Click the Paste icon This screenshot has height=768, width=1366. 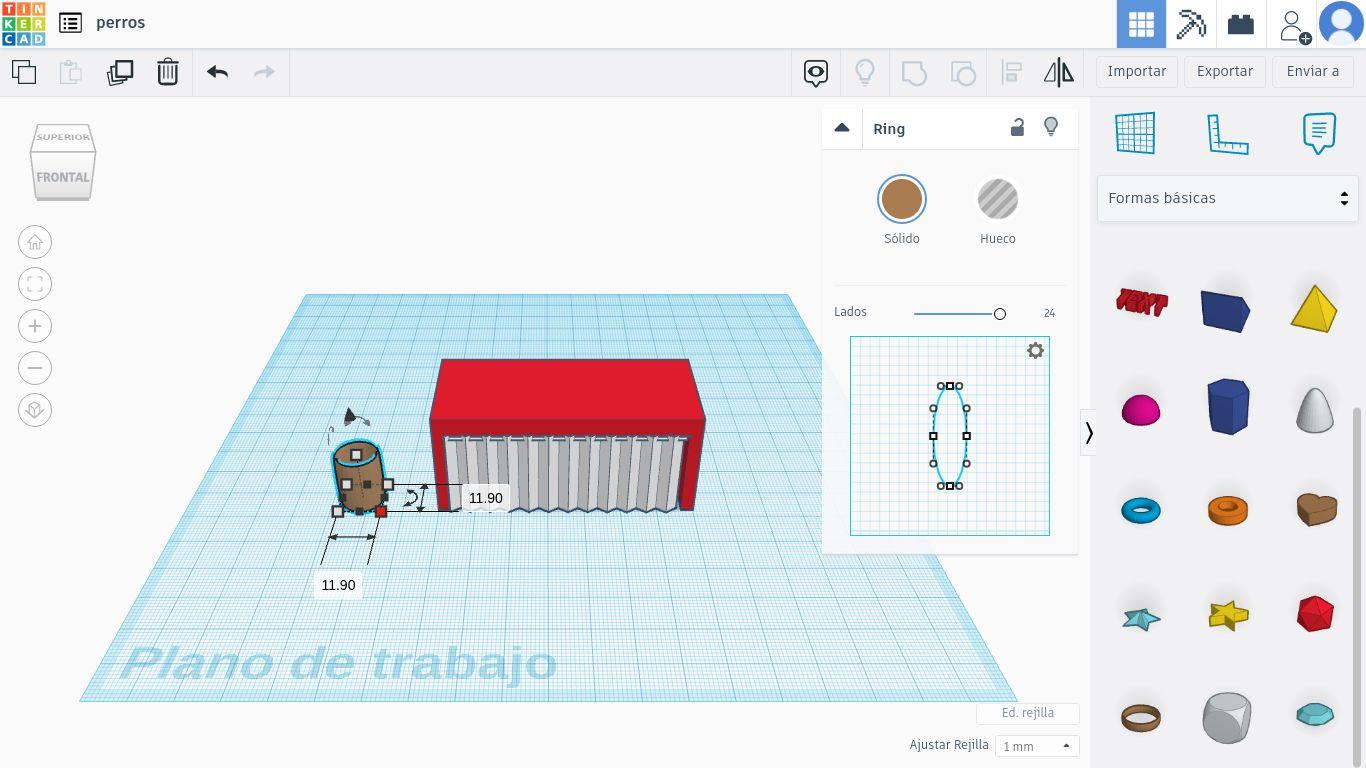pos(70,72)
